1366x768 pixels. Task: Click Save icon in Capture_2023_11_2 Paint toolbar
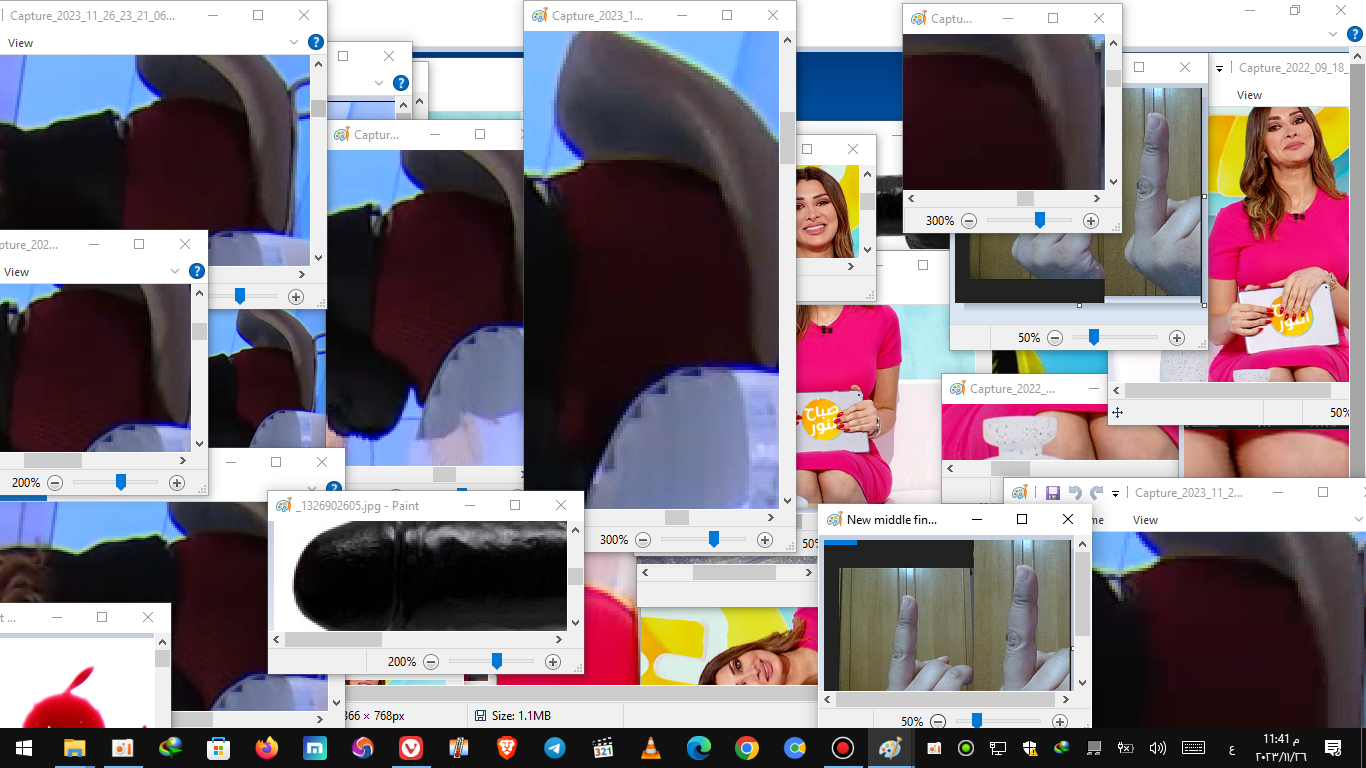1052,493
